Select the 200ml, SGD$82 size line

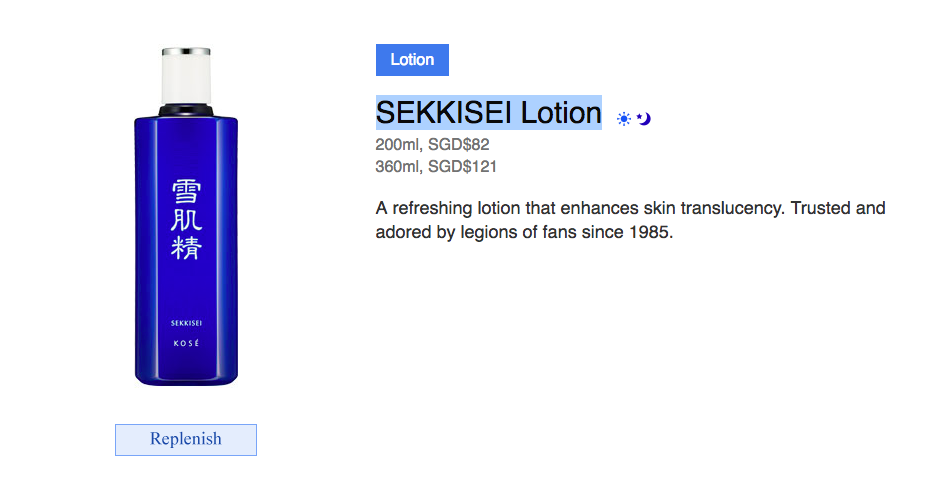[x=432, y=145]
